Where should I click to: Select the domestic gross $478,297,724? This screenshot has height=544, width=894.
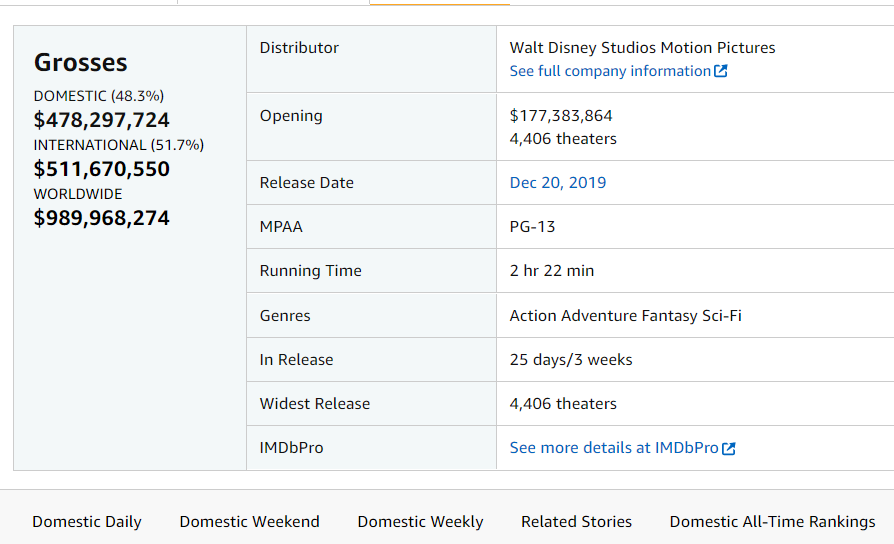[101, 120]
